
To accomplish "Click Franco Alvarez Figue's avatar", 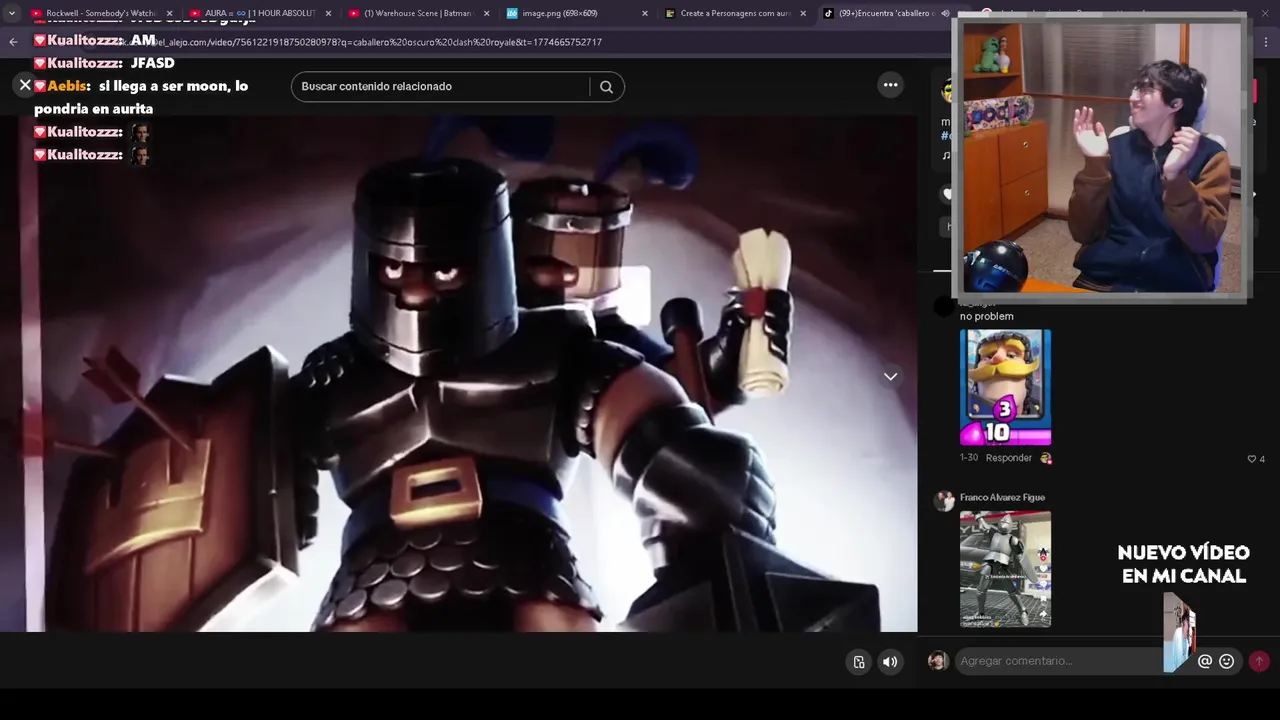I will click(x=944, y=501).
